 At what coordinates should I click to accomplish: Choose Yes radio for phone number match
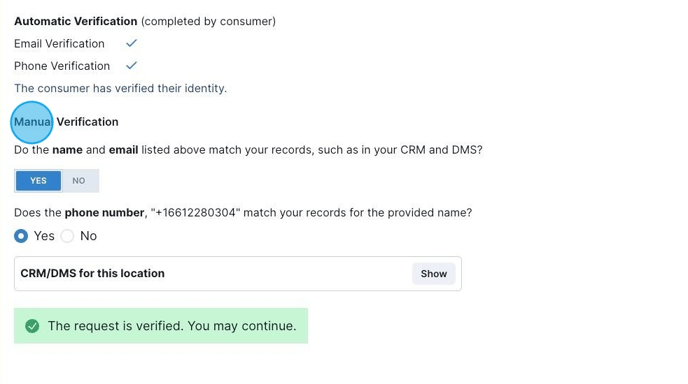click(x=21, y=236)
